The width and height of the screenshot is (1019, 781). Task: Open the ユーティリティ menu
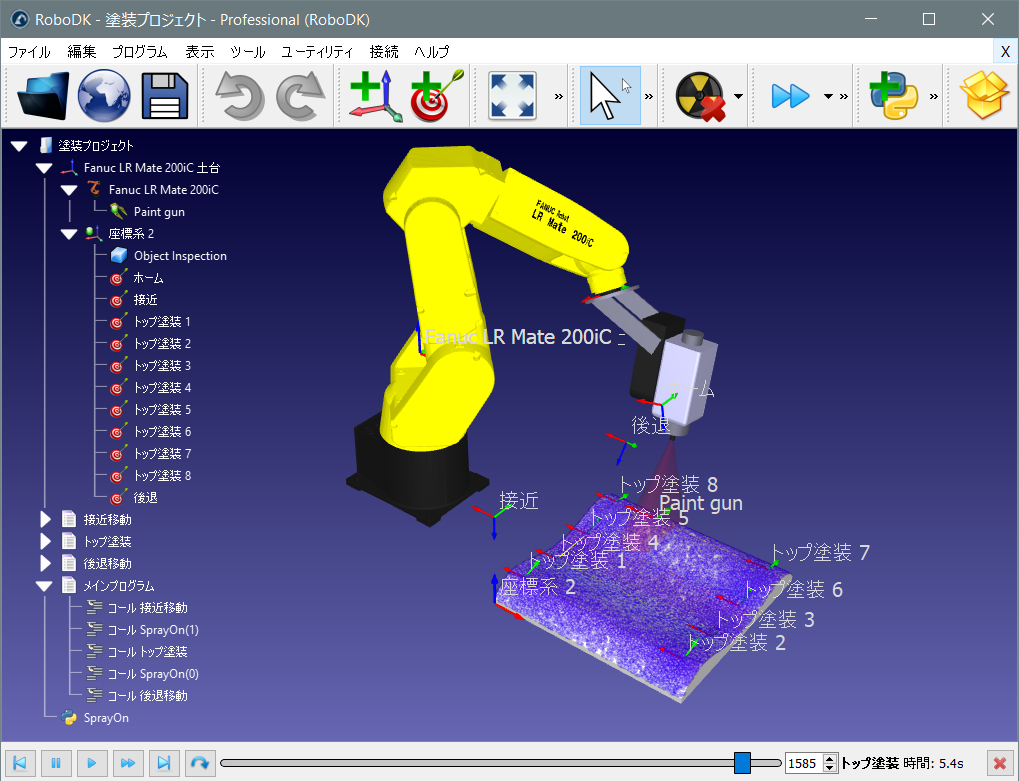pyautogui.click(x=317, y=52)
